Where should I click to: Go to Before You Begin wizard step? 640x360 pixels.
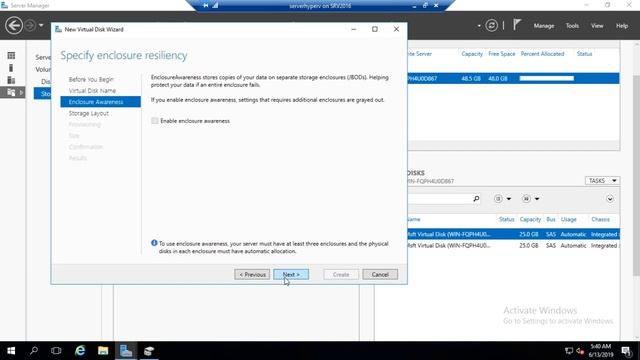click(91, 79)
